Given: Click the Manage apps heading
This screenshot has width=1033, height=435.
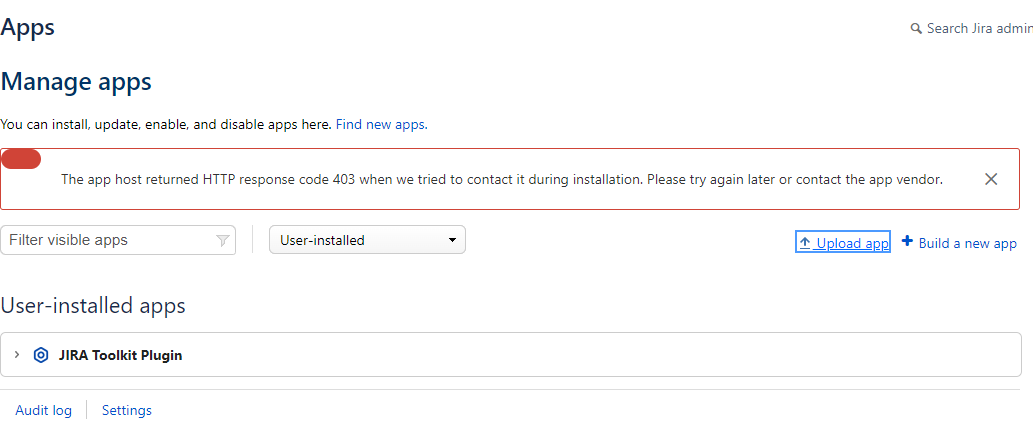Looking at the screenshot, I should point(76,82).
